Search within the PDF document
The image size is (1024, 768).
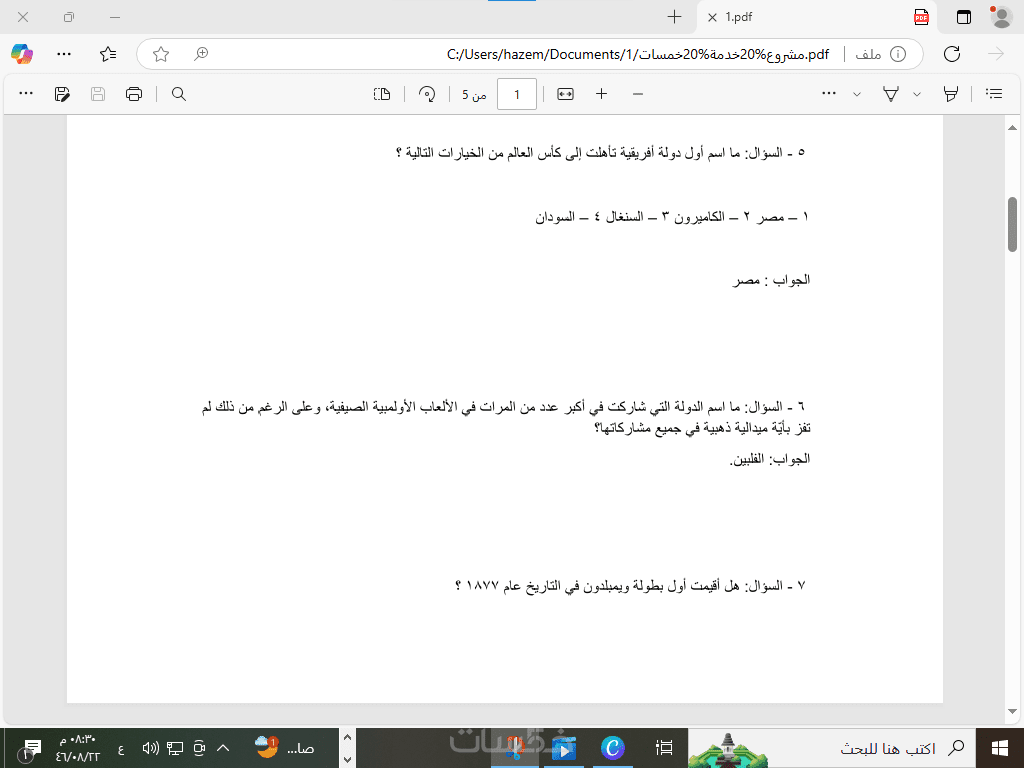(x=179, y=94)
